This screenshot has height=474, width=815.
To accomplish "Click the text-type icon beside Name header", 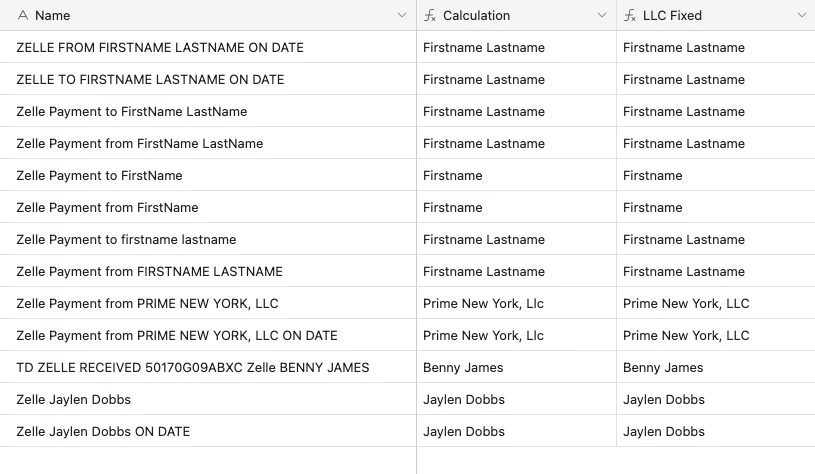I will click(x=22, y=16).
